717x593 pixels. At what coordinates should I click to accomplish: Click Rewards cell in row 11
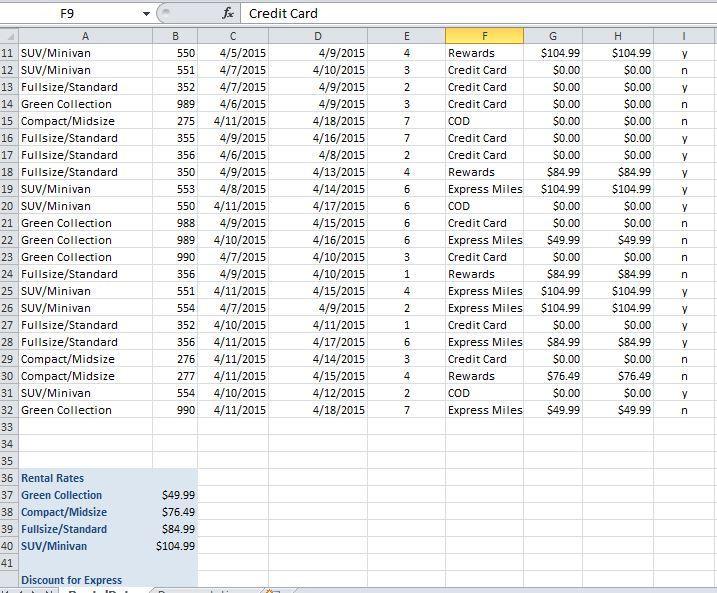point(485,53)
